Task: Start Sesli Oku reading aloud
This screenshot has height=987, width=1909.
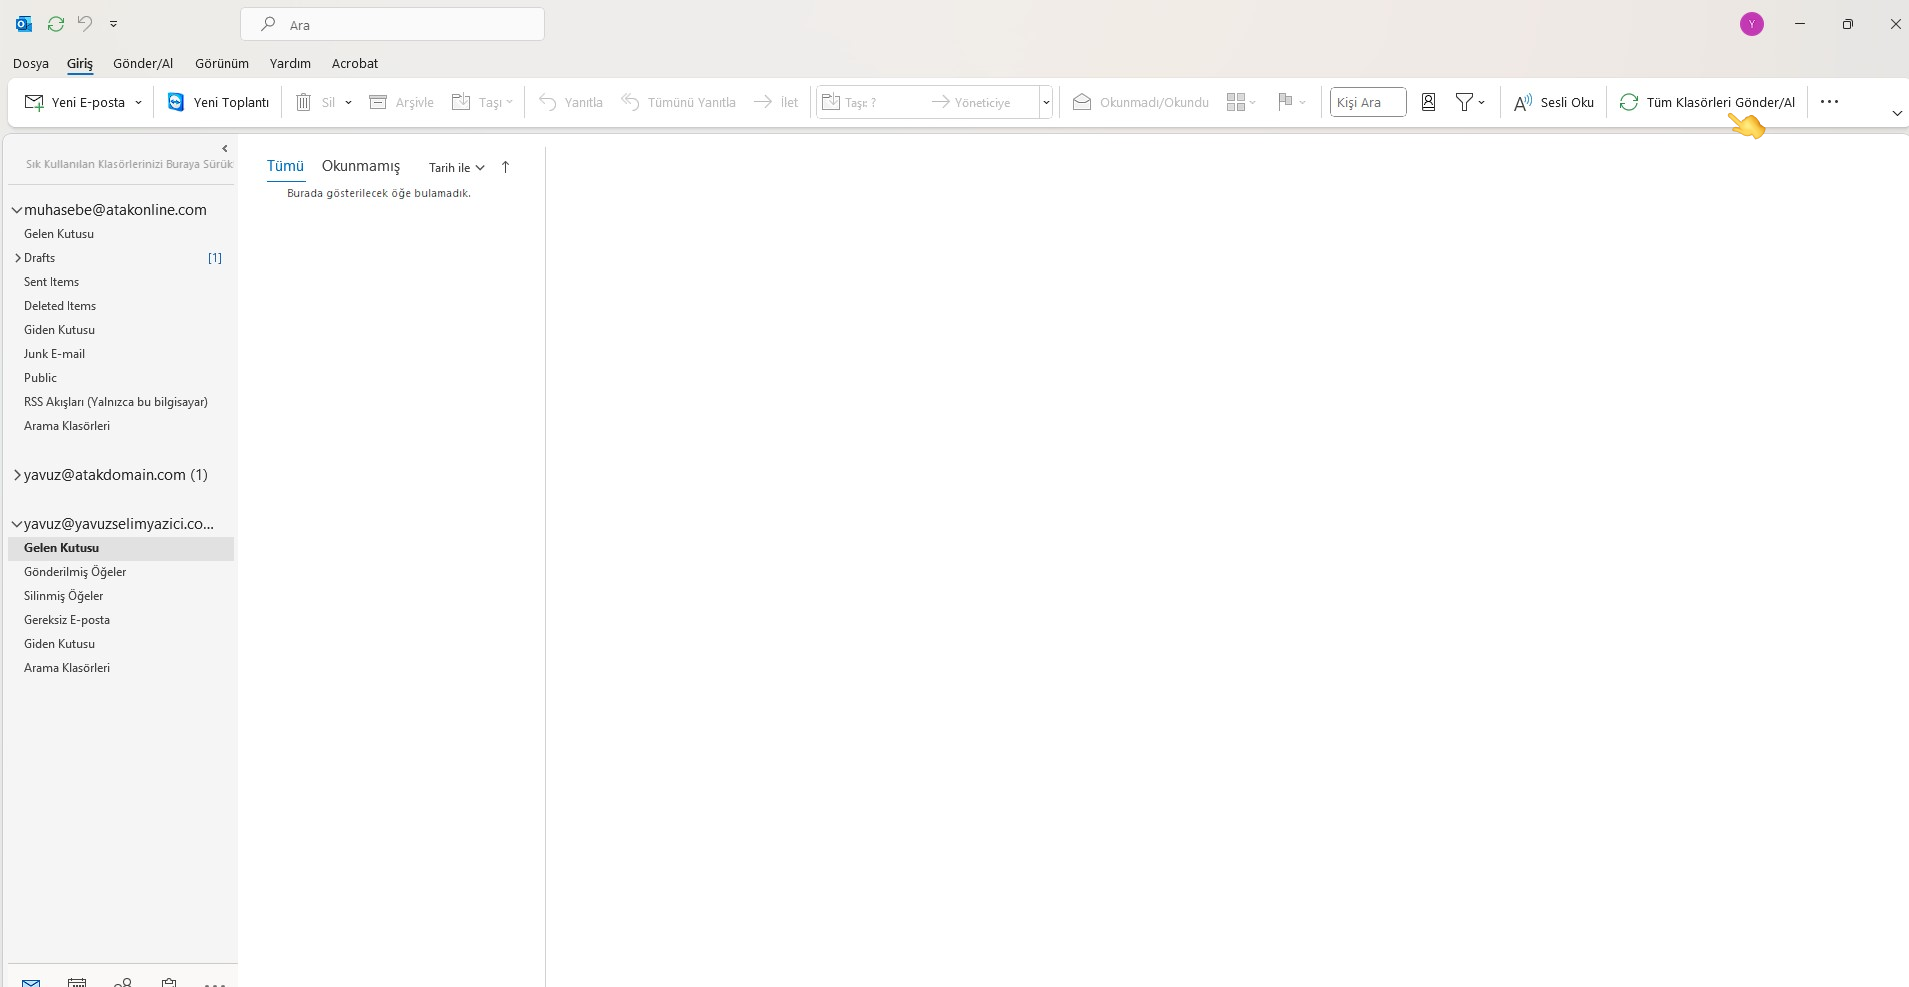Action: pyautogui.click(x=1553, y=102)
